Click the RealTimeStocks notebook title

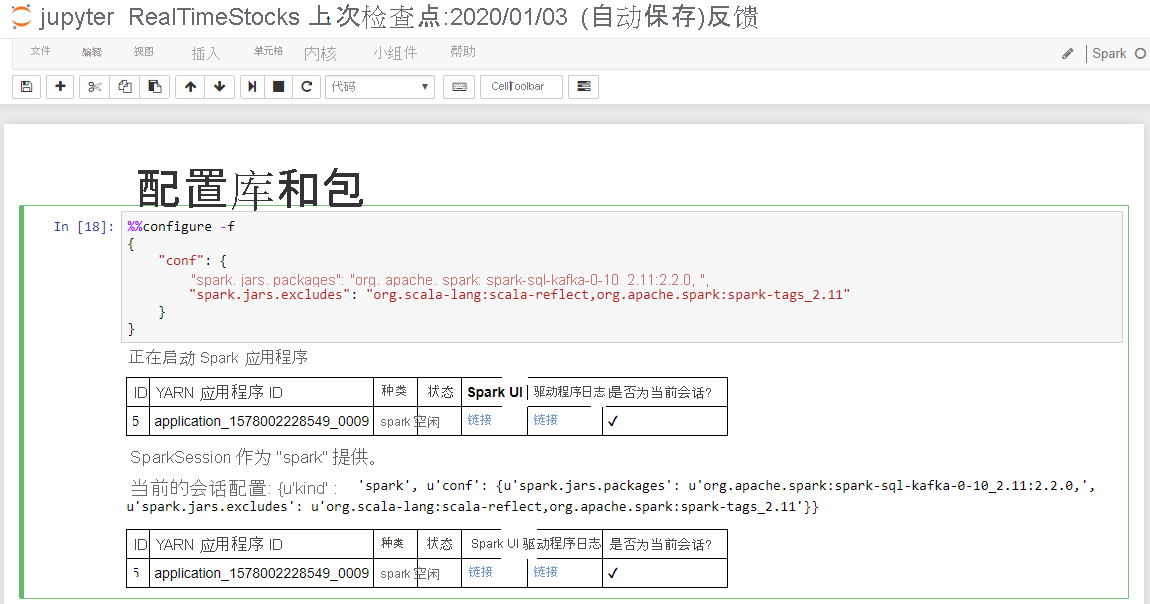(213, 17)
